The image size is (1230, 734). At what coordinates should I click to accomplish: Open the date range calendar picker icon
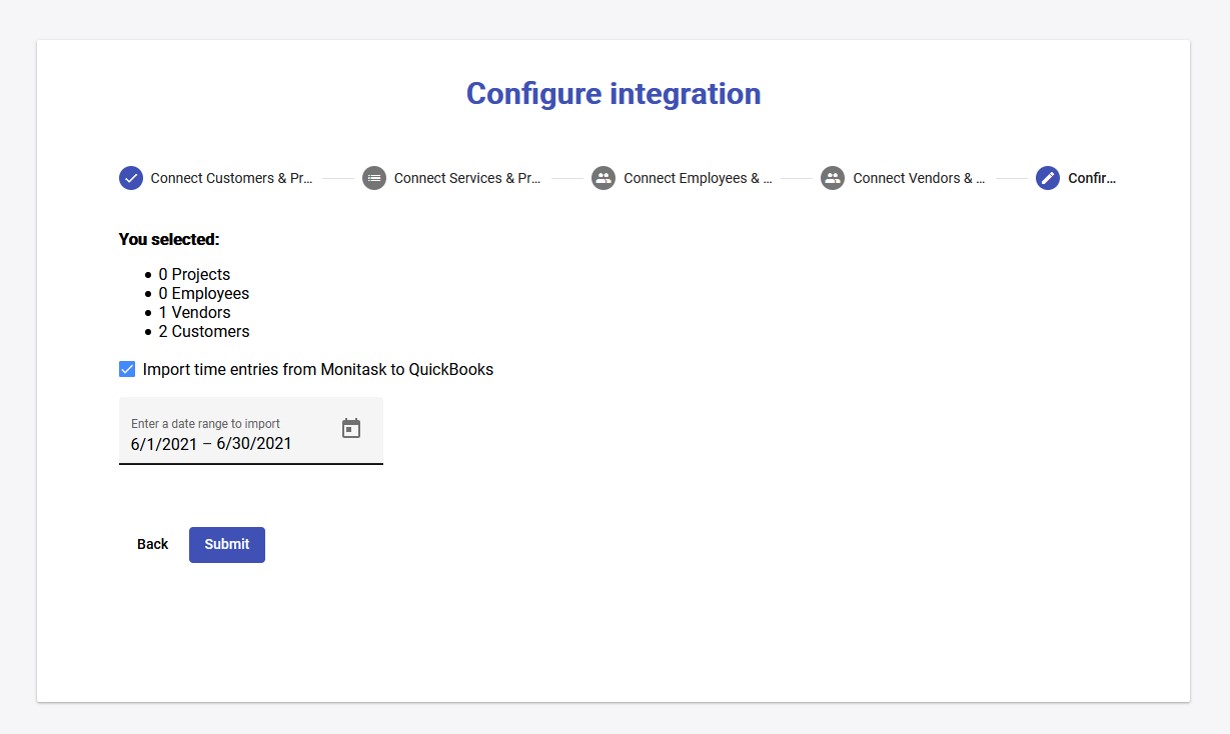point(351,427)
